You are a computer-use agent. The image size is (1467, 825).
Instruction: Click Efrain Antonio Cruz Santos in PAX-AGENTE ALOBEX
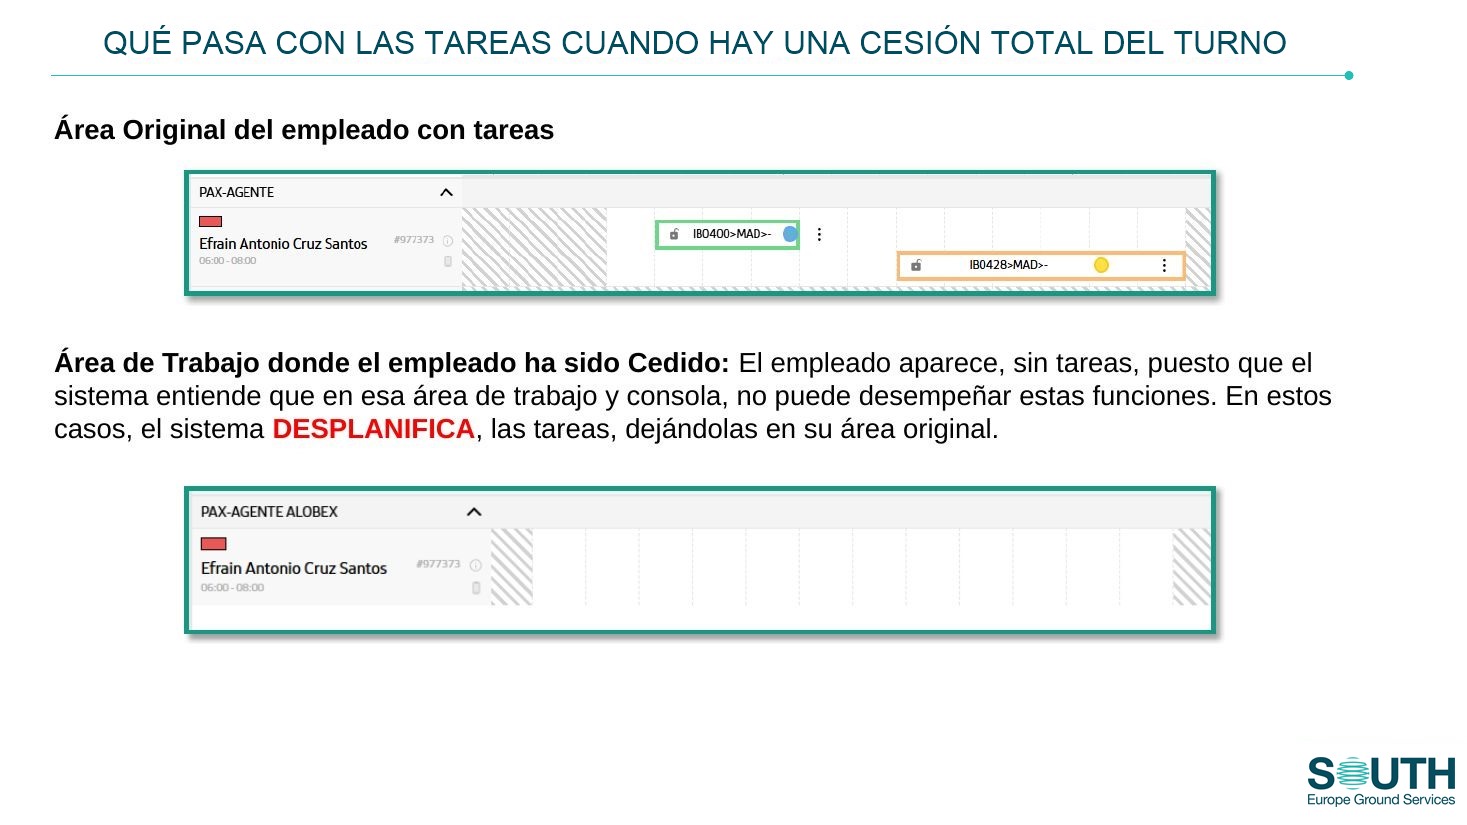(294, 568)
